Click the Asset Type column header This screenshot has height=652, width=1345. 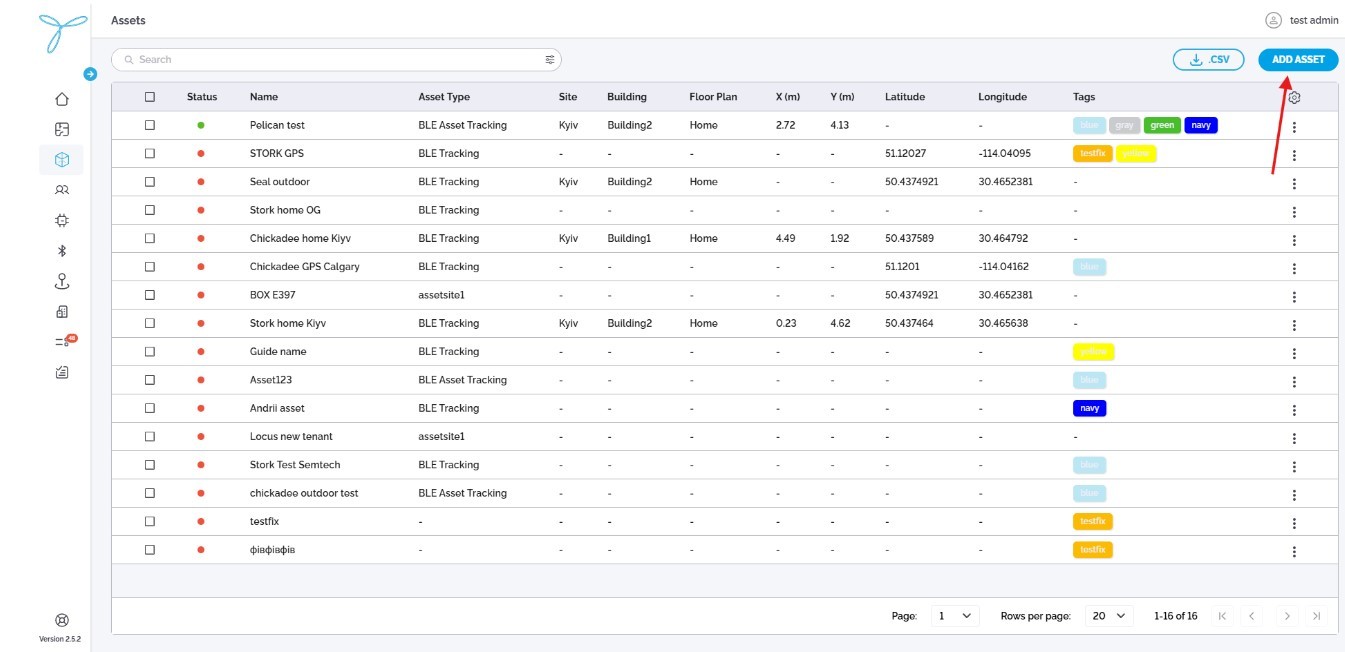[444, 97]
